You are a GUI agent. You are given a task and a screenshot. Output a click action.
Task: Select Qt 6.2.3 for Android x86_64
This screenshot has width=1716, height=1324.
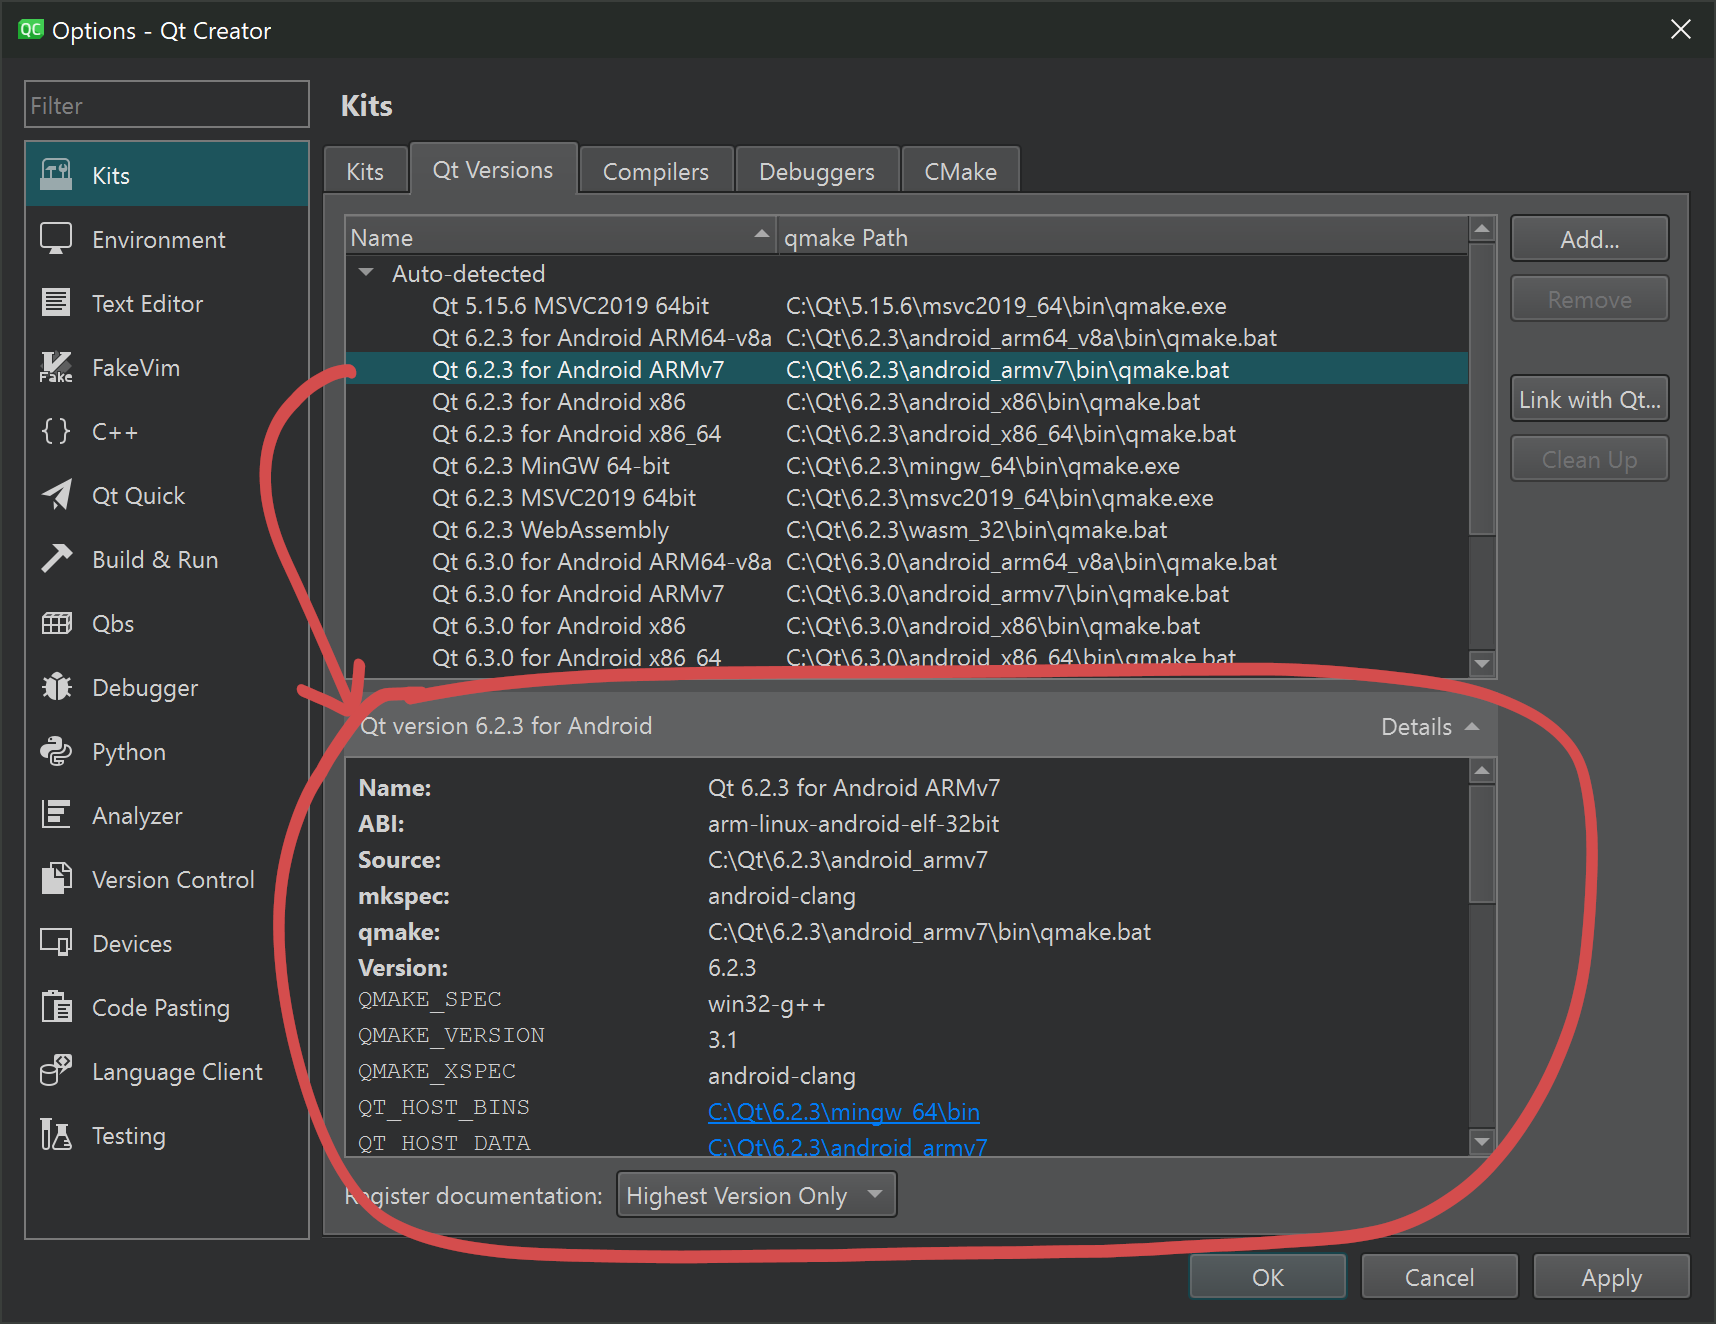907,433
